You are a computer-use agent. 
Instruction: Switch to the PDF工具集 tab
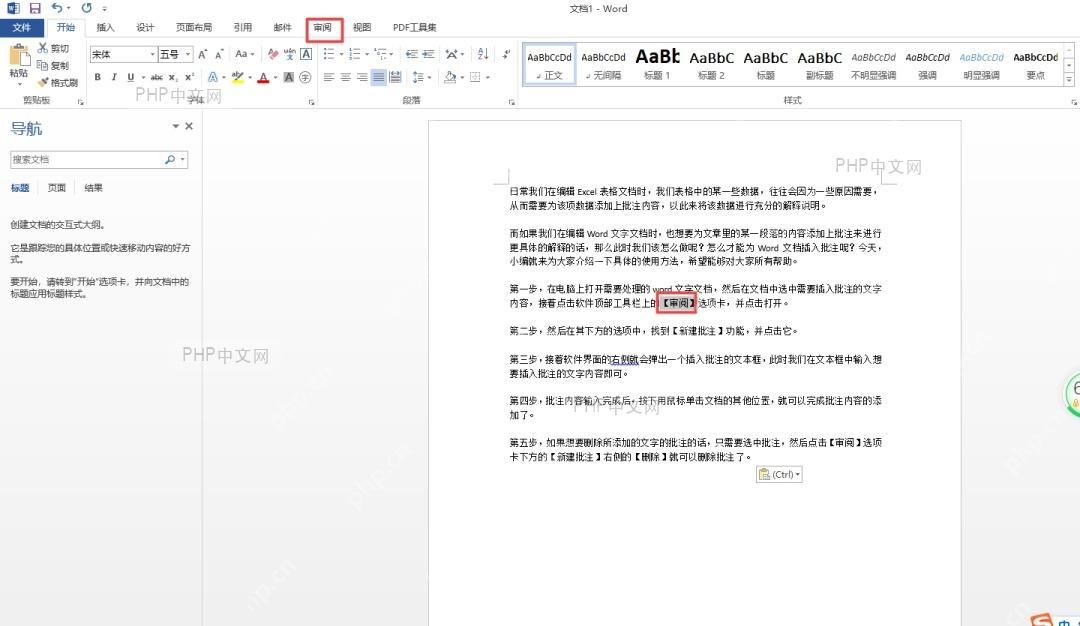(415, 28)
